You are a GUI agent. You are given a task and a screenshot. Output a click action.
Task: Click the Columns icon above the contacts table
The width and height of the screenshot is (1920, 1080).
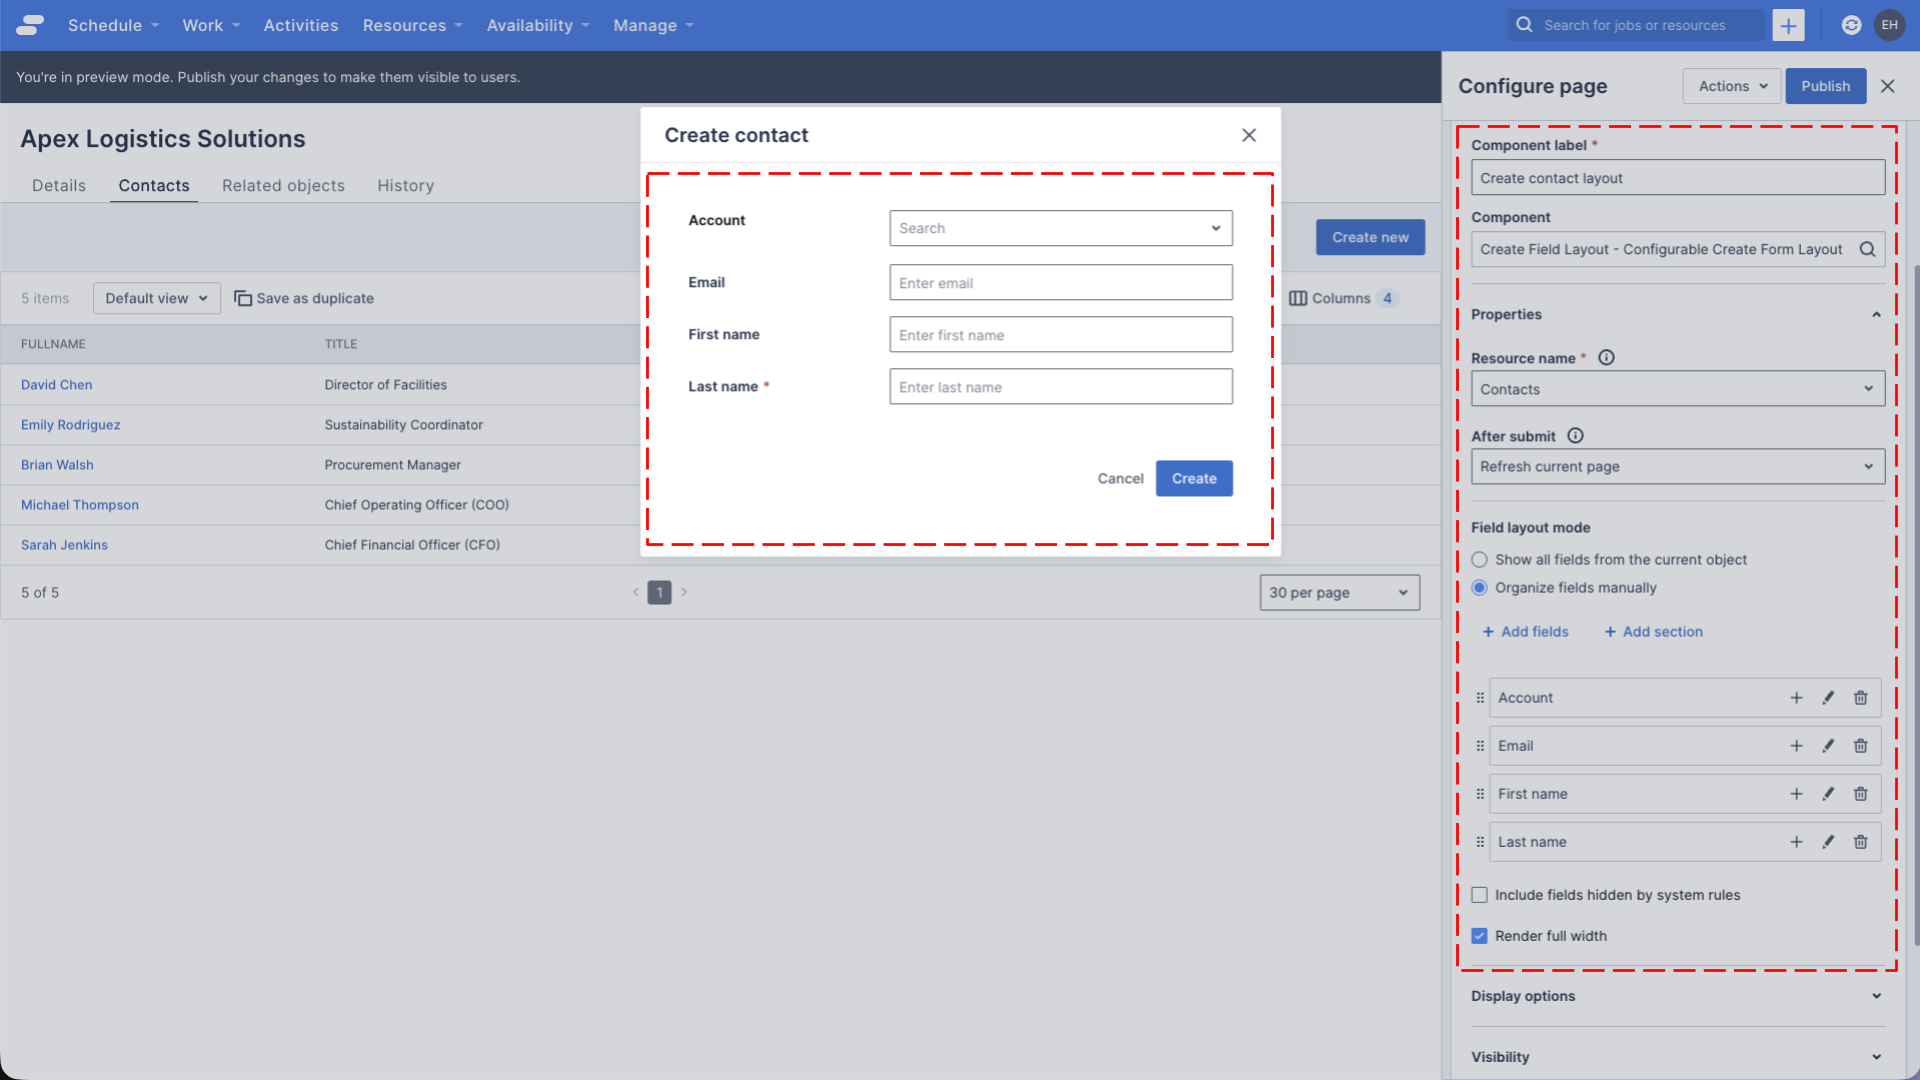[x=1298, y=298]
